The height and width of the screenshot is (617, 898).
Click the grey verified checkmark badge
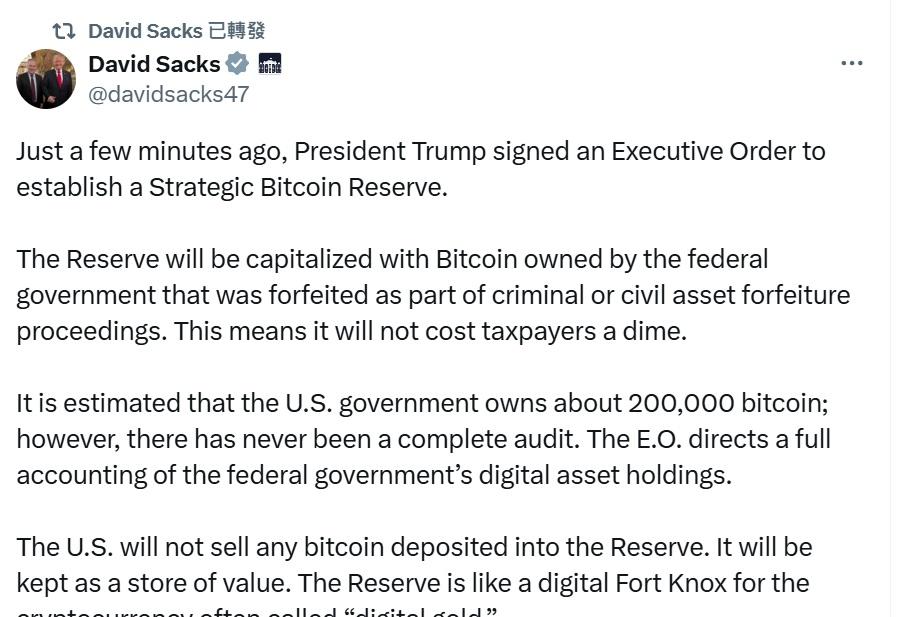tap(237, 64)
